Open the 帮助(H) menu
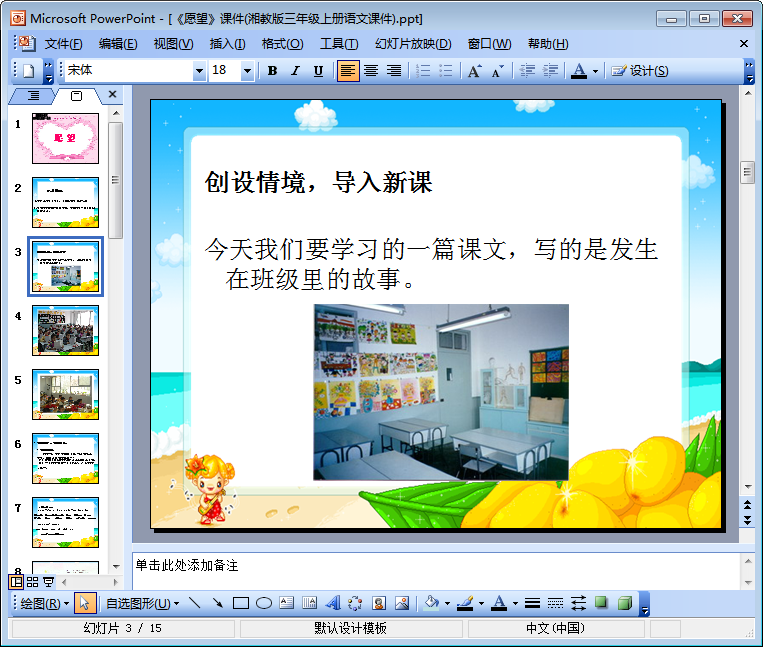The width and height of the screenshot is (763, 647). 548,44
